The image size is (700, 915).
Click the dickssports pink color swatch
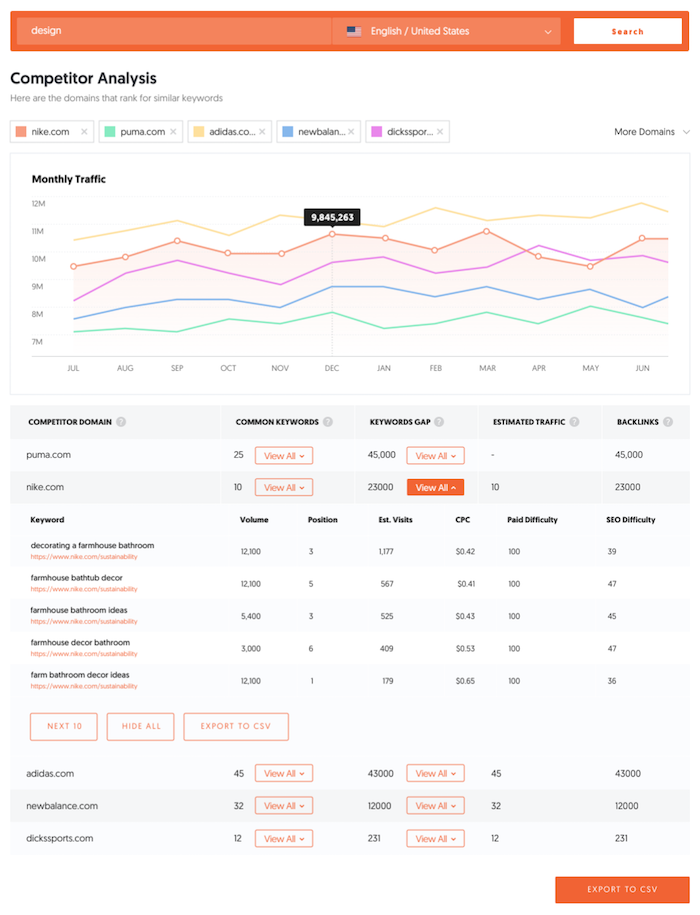pyautogui.click(x=377, y=132)
